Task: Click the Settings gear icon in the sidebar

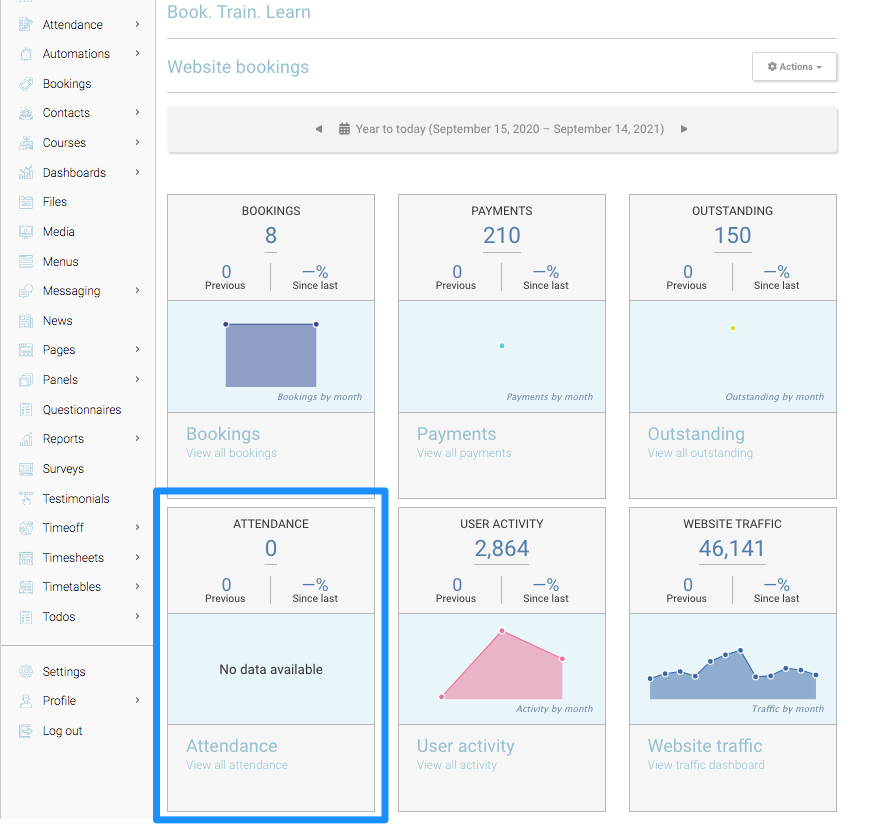Action: pyautogui.click(x=26, y=672)
